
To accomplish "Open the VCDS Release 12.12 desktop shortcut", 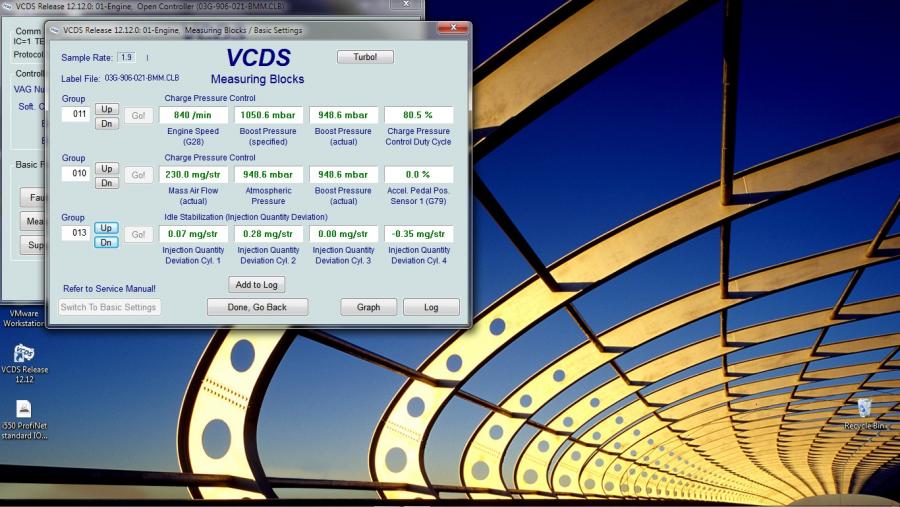I will 25,355.
